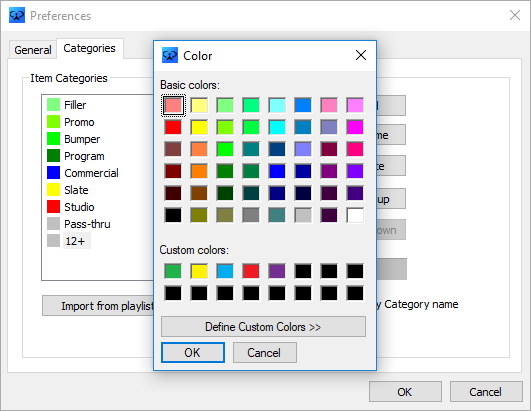Choose the black basic color in the bottom row
Image resolution: width=531 pixels, height=411 pixels.
(x=173, y=215)
